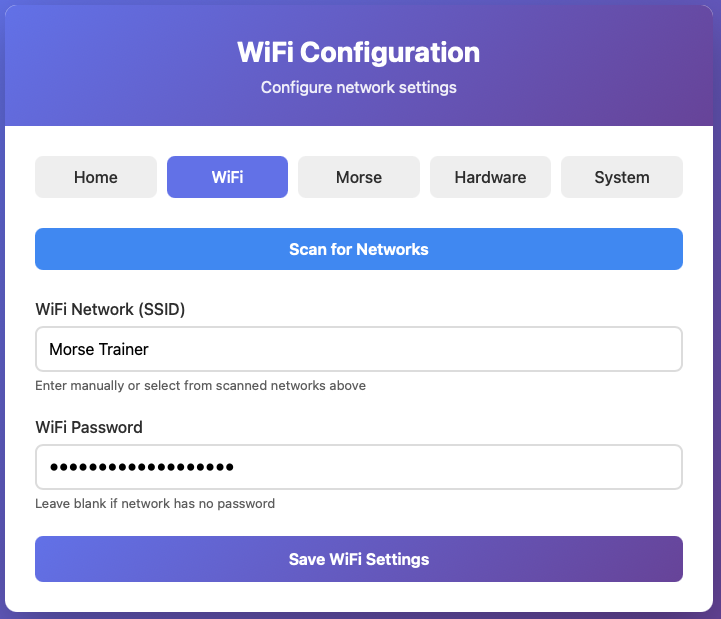This screenshot has width=721, height=619.
Task: Click the masked password dots
Action: pyautogui.click(x=141, y=467)
